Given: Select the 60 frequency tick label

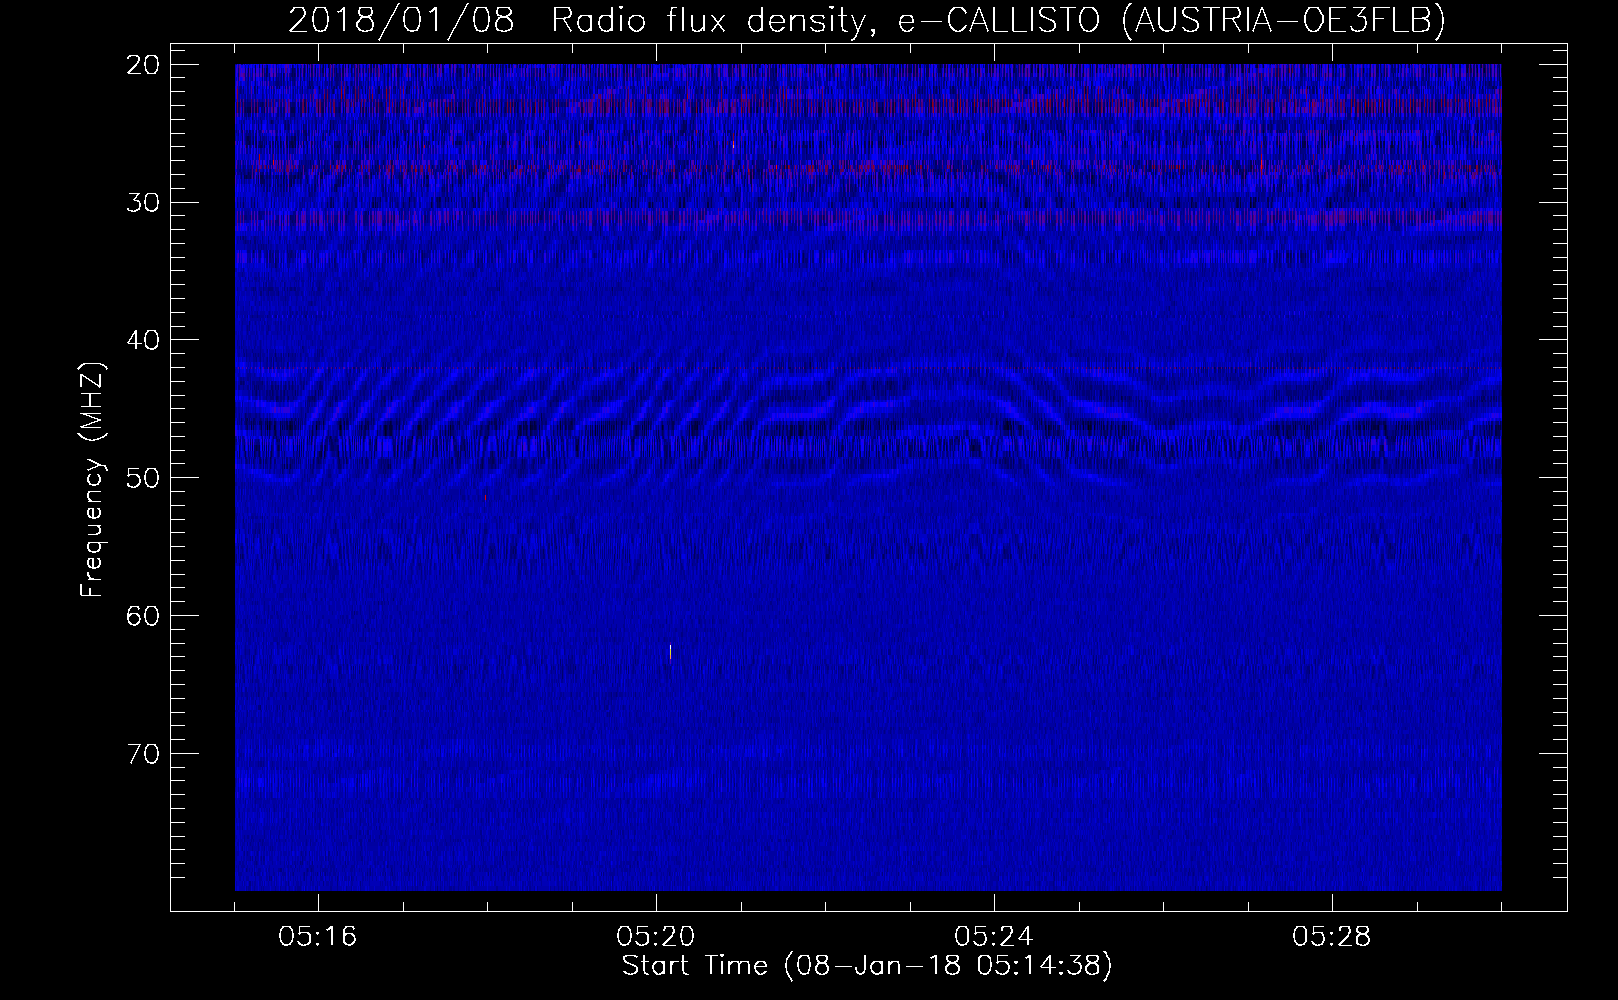Looking at the screenshot, I should point(144,615).
